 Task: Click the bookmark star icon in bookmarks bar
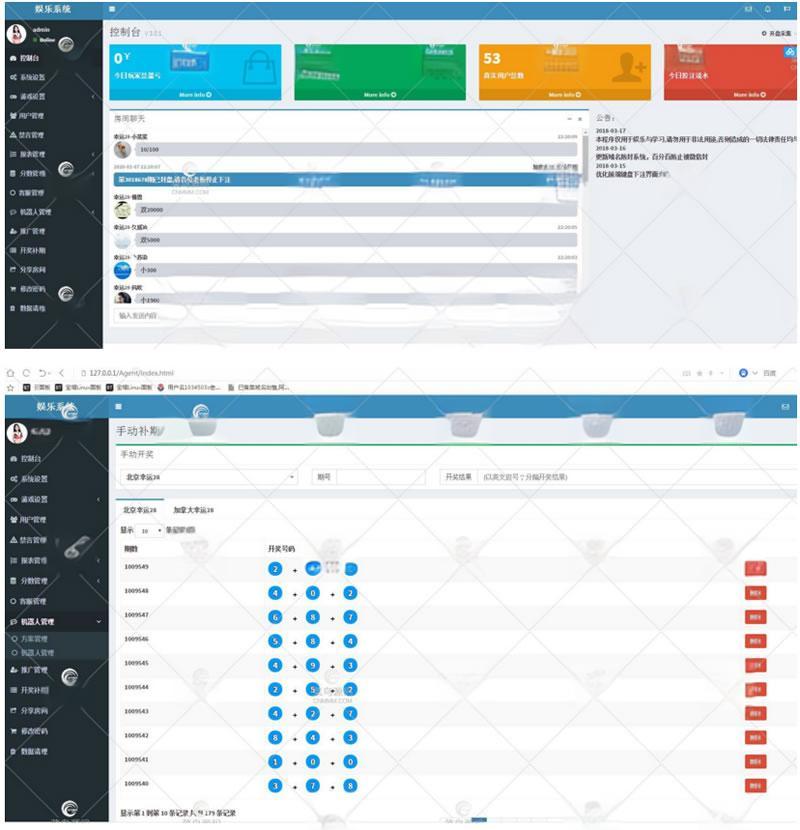[10, 386]
